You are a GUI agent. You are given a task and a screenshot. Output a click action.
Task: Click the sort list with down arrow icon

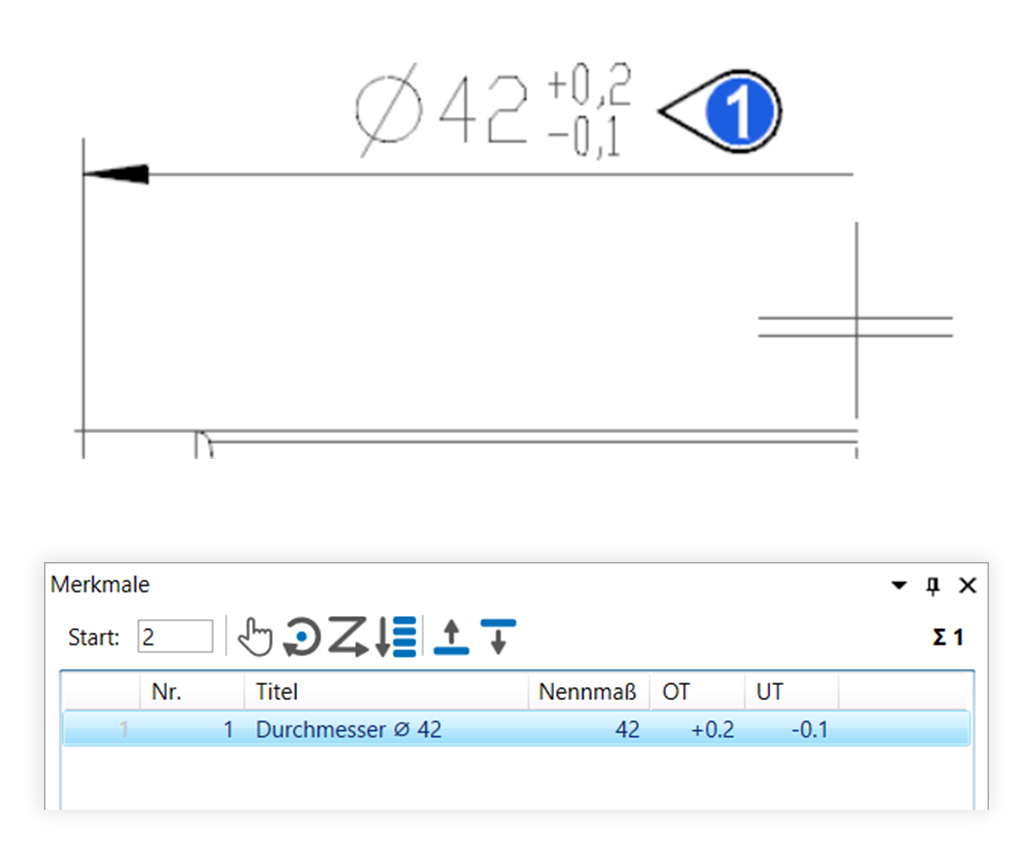click(396, 637)
